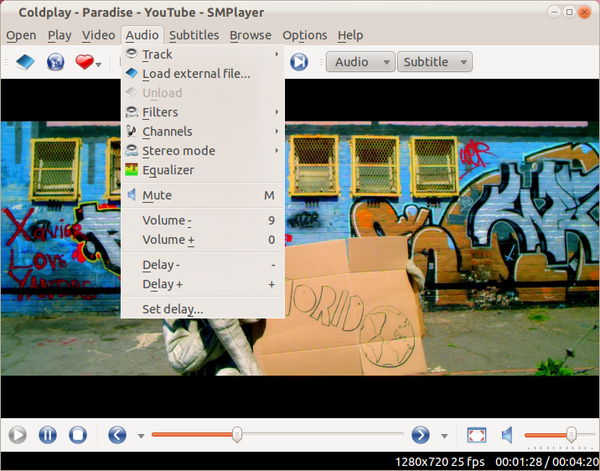Click the next track button in toolbar
The image size is (600, 471).
[x=299, y=62]
